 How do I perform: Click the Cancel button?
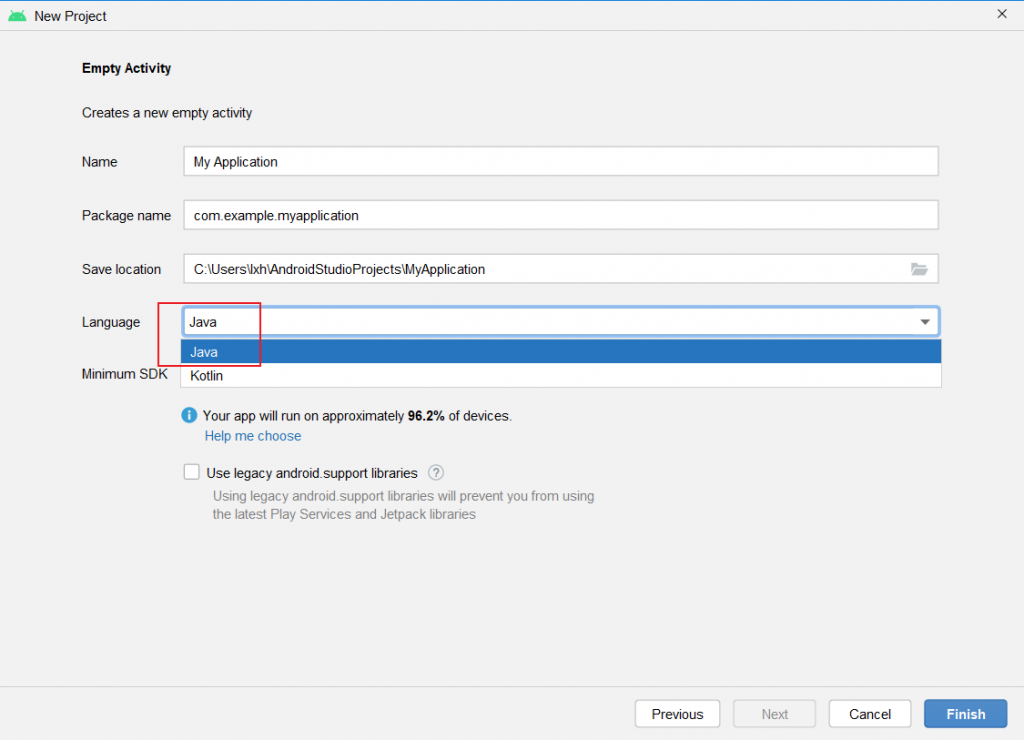(x=869, y=714)
